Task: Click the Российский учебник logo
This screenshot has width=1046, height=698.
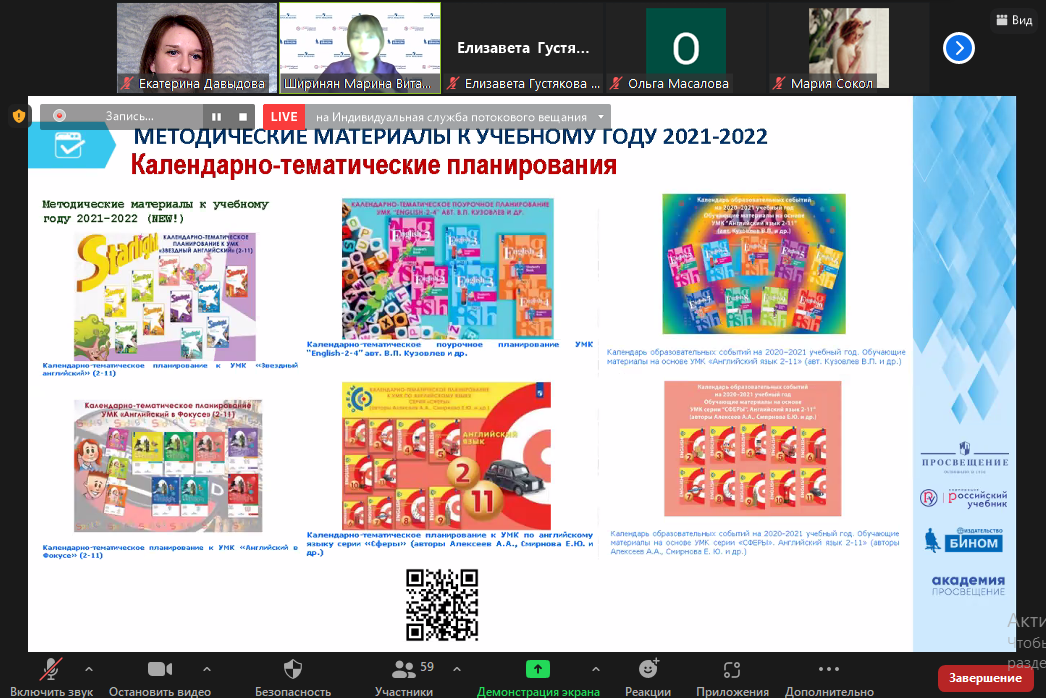Action: [964, 498]
